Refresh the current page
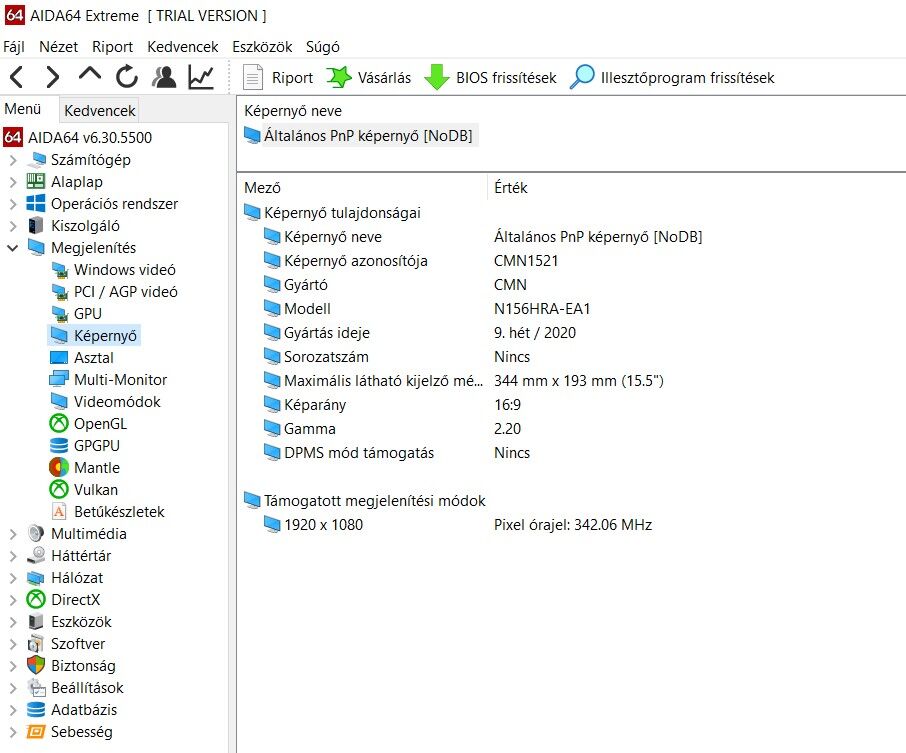This screenshot has width=906, height=753. coord(127,77)
